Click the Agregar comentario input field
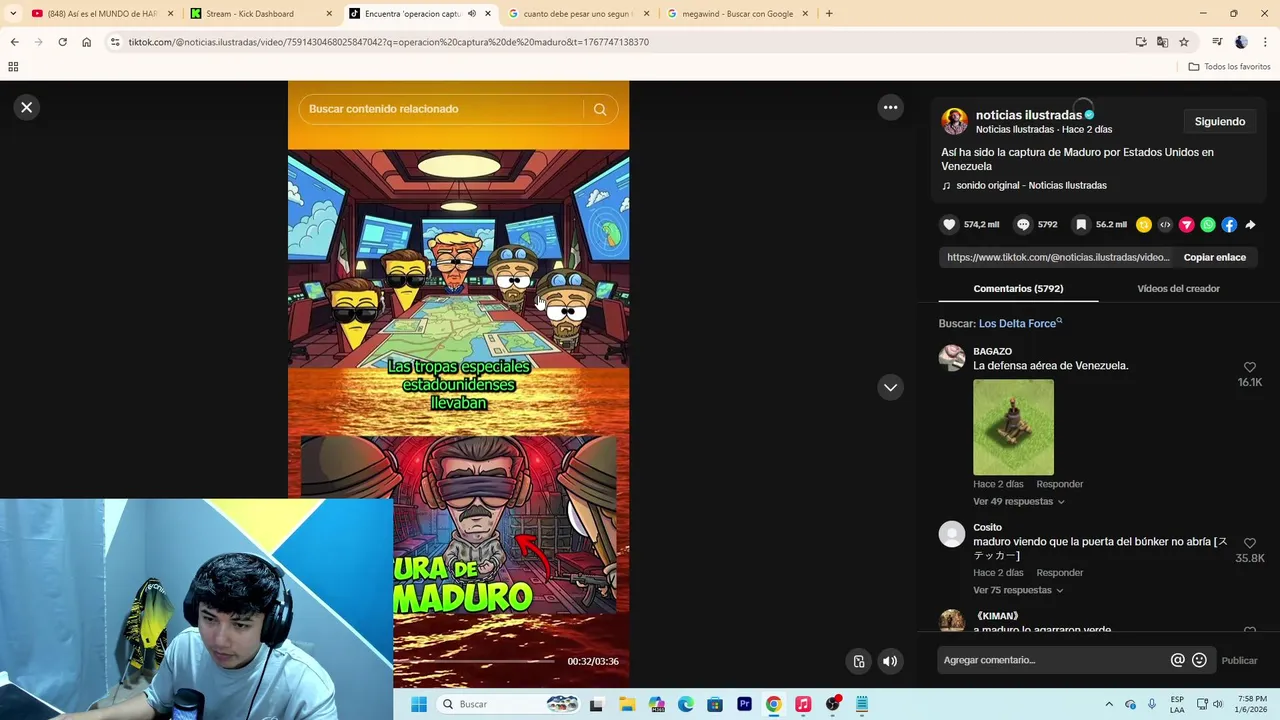 1052,660
